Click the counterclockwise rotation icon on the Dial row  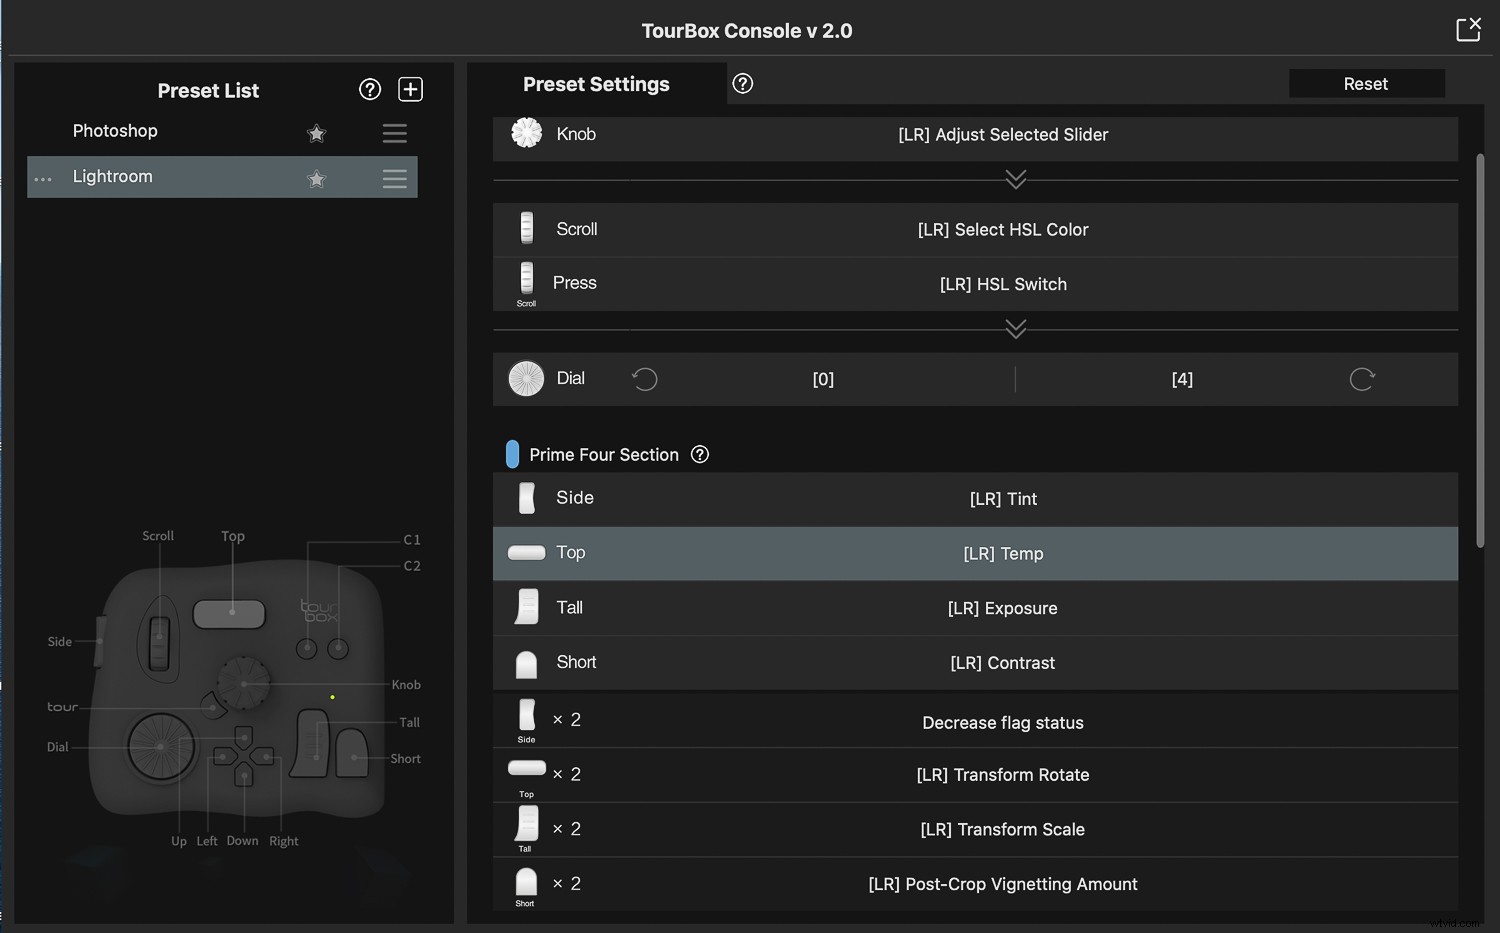click(644, 379)
